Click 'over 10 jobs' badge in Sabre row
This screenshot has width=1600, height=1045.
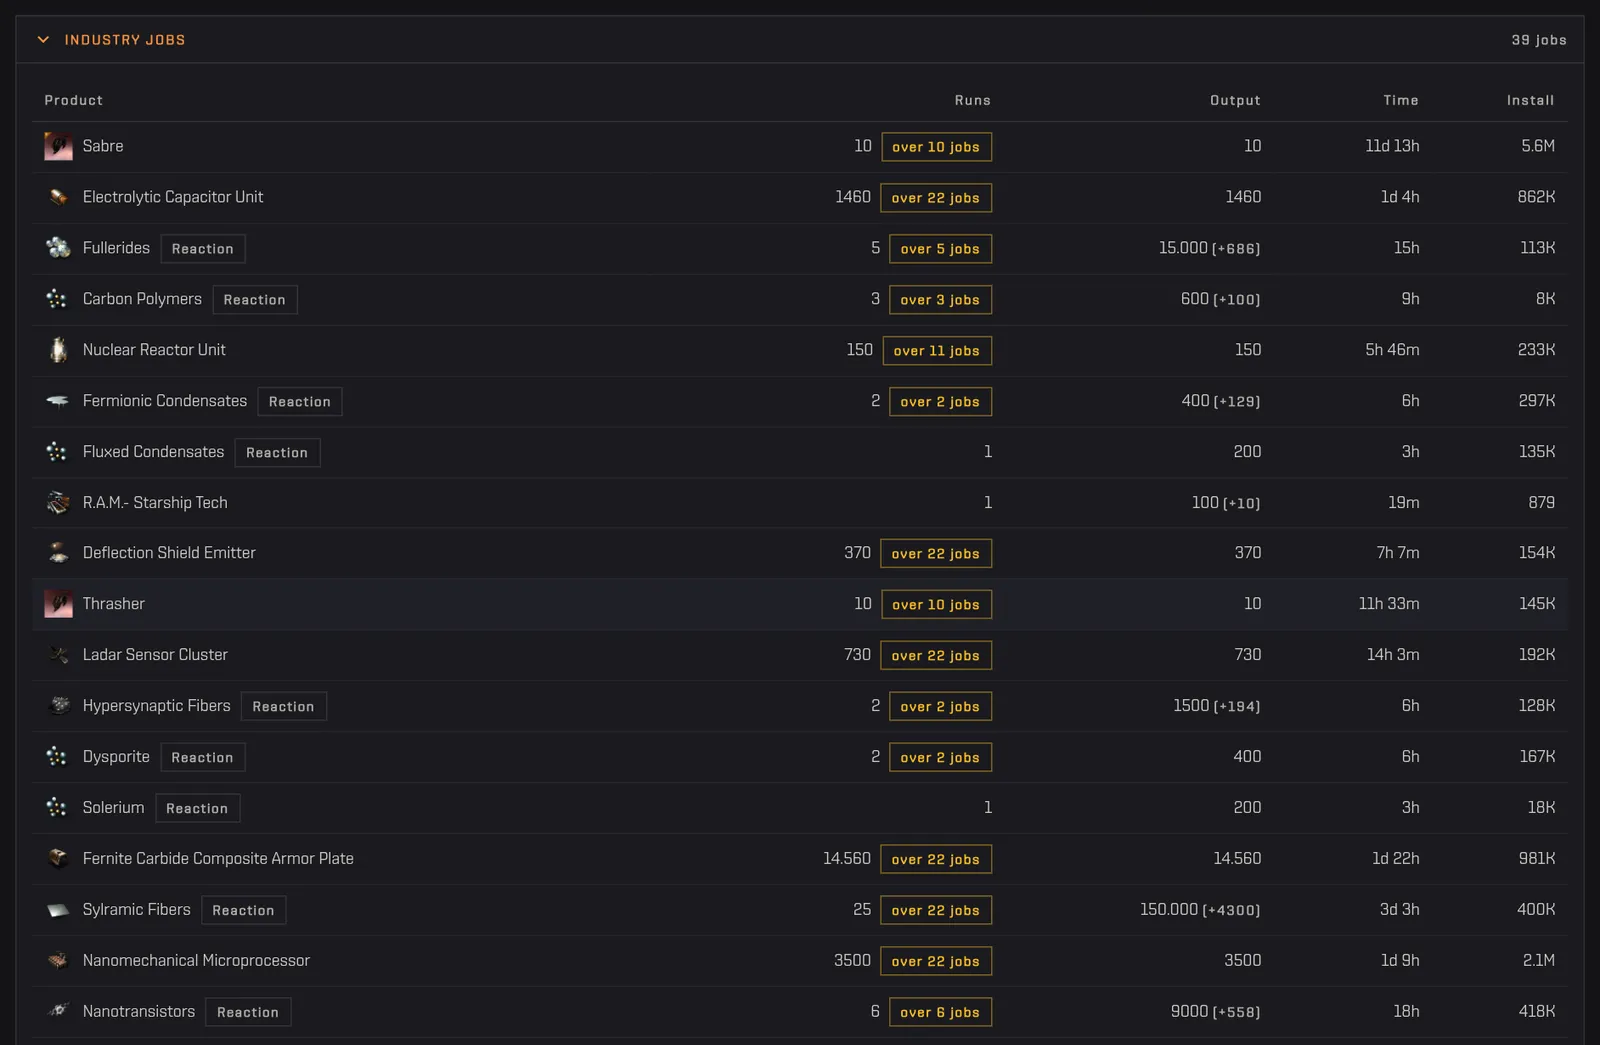point(936,147)
